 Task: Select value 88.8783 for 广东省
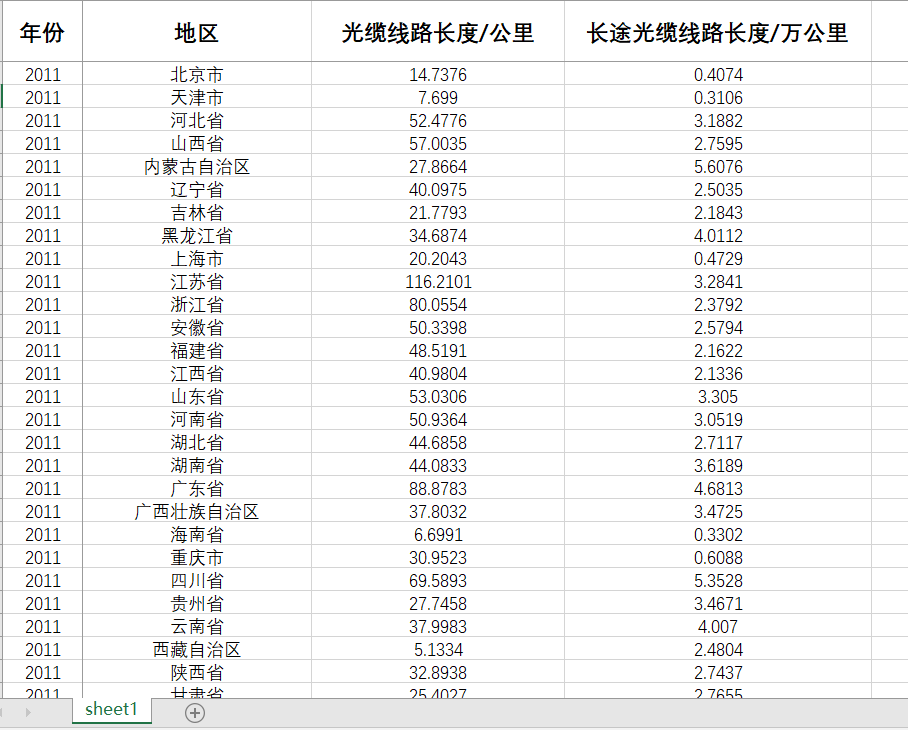click(x=438, y=489)
